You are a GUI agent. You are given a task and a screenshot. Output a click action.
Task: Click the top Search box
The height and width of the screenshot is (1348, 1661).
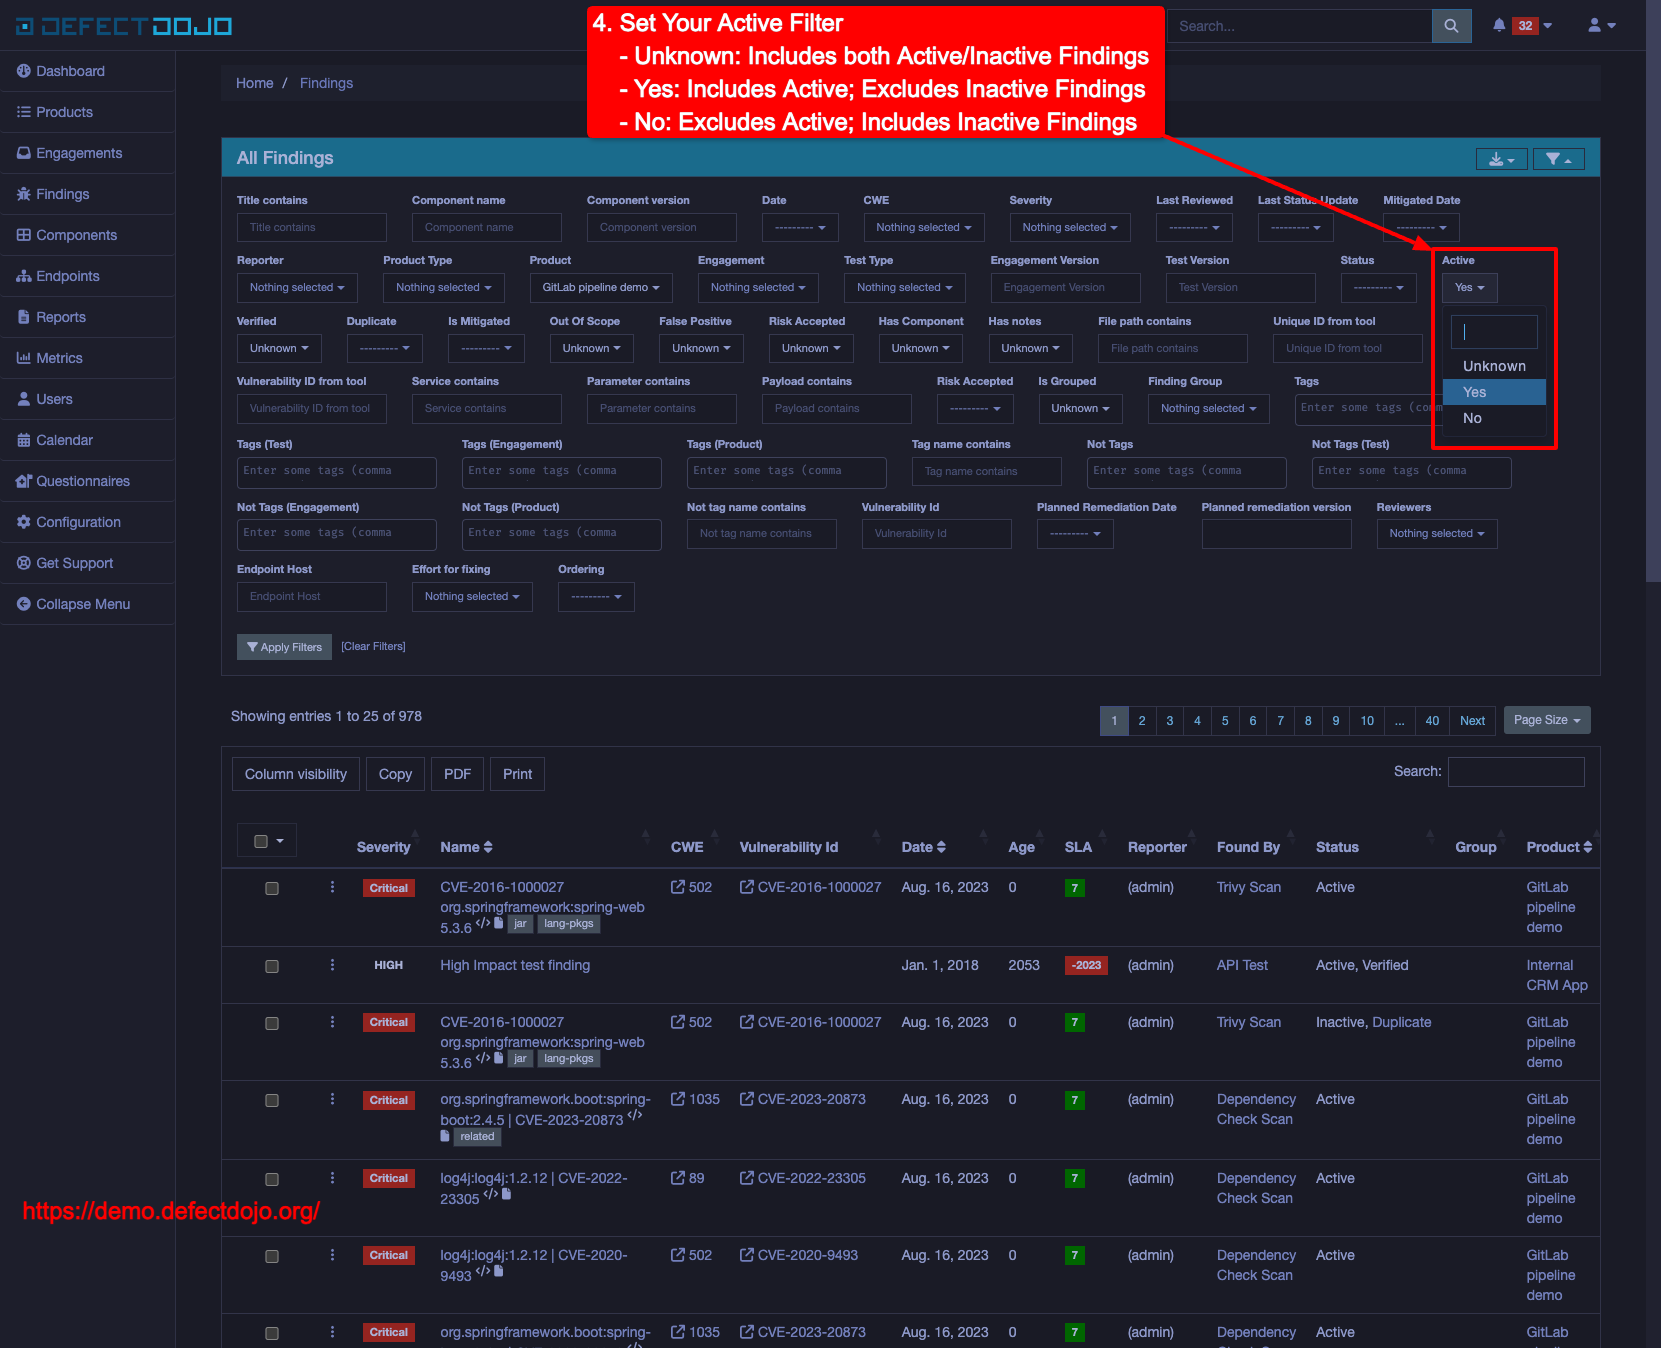point(1299,26)
